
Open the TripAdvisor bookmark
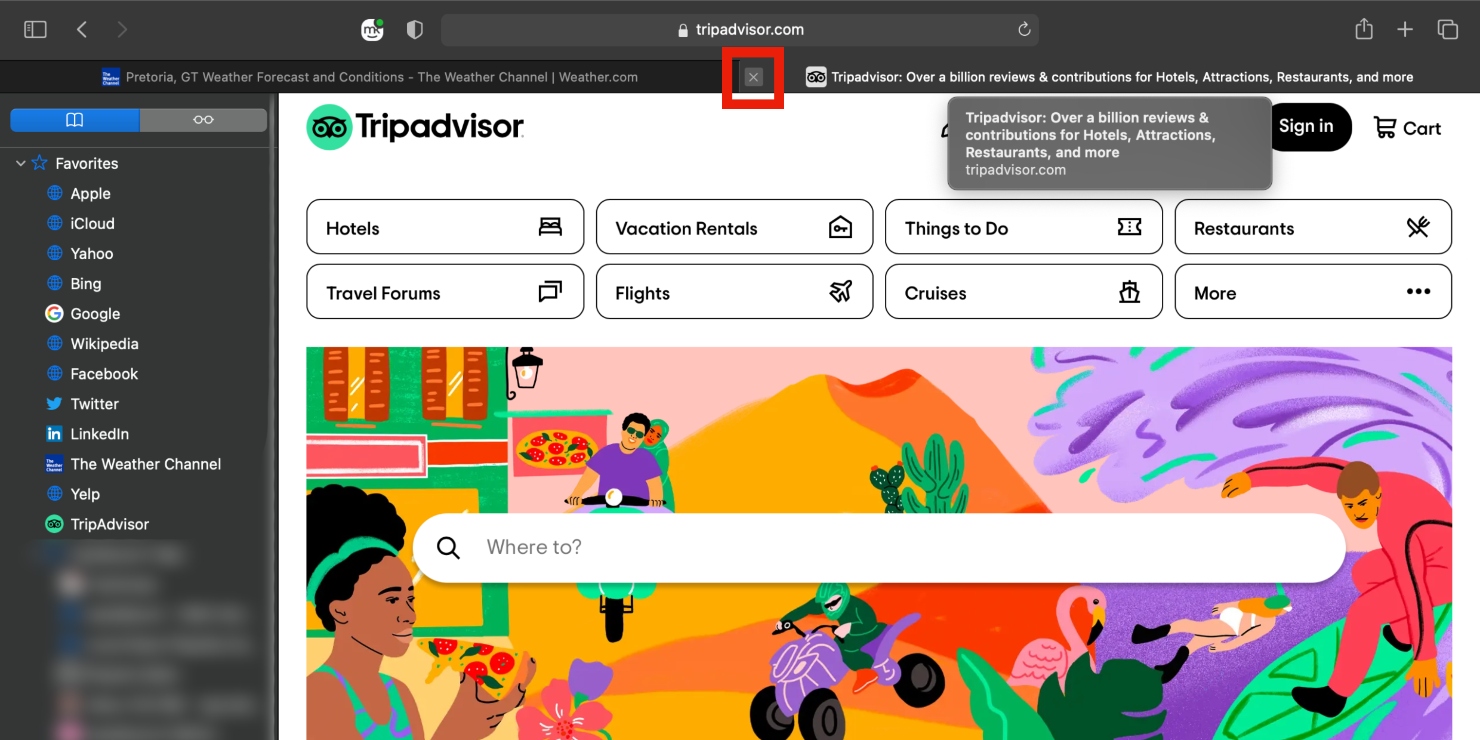coord(109,524)
